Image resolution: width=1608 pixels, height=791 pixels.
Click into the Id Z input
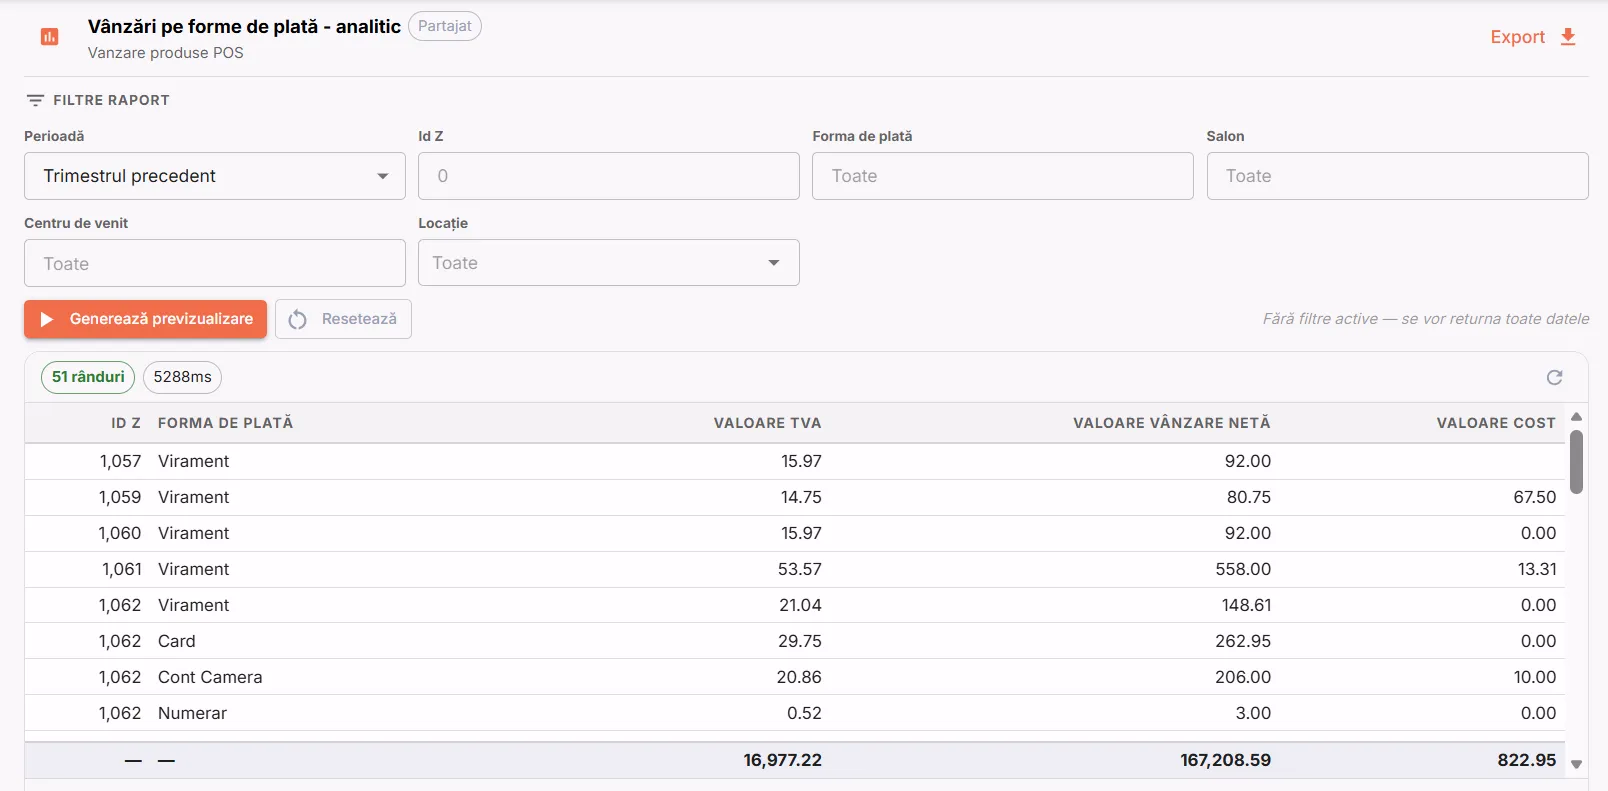point(609,176)
